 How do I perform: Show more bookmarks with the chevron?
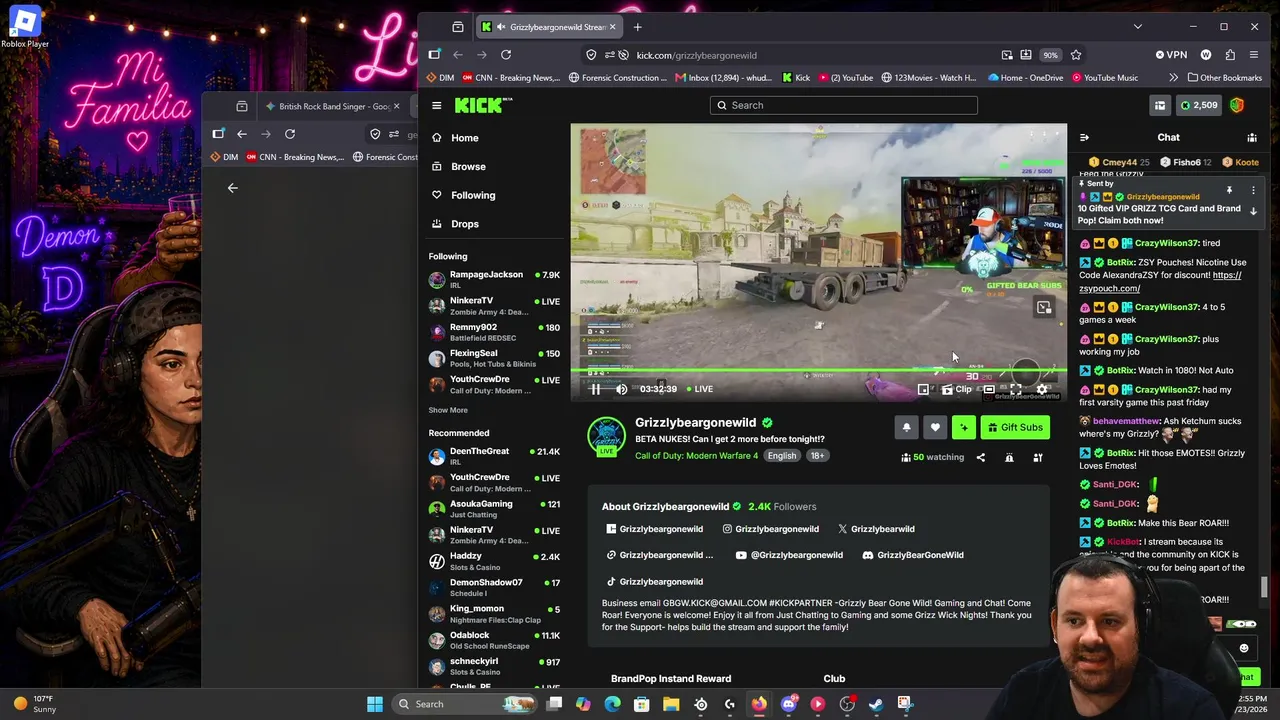pyautogui.click(x=1173, y=78)
